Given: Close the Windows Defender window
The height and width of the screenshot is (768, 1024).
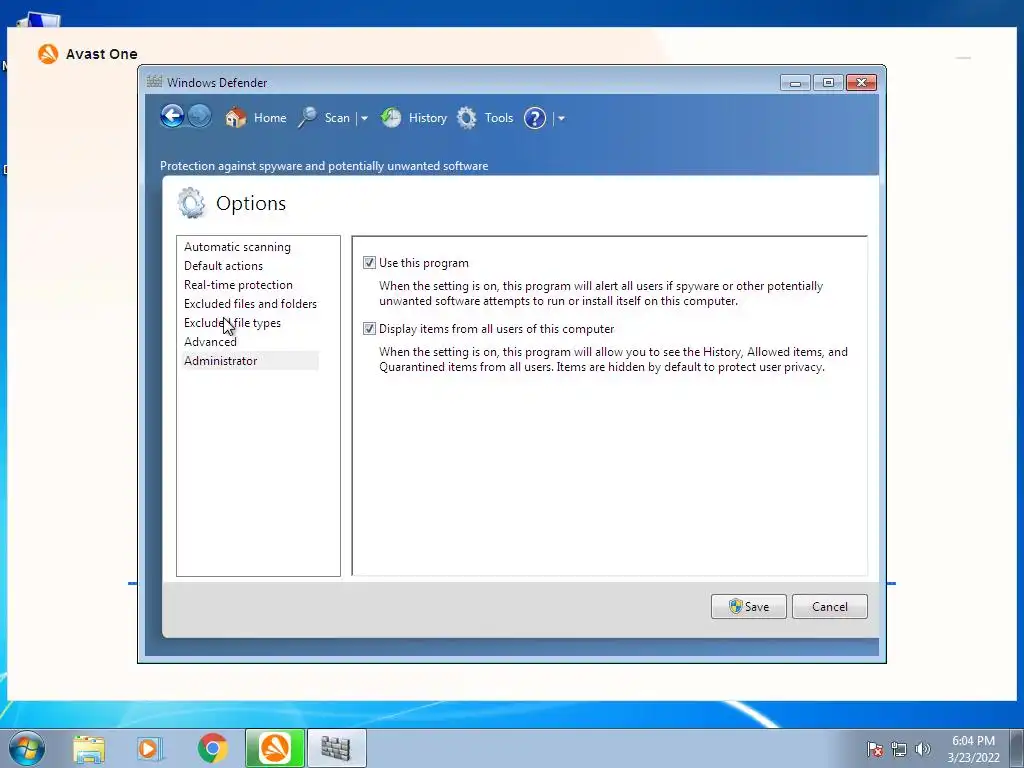Looking at the screenshot, I should [861, 83].
